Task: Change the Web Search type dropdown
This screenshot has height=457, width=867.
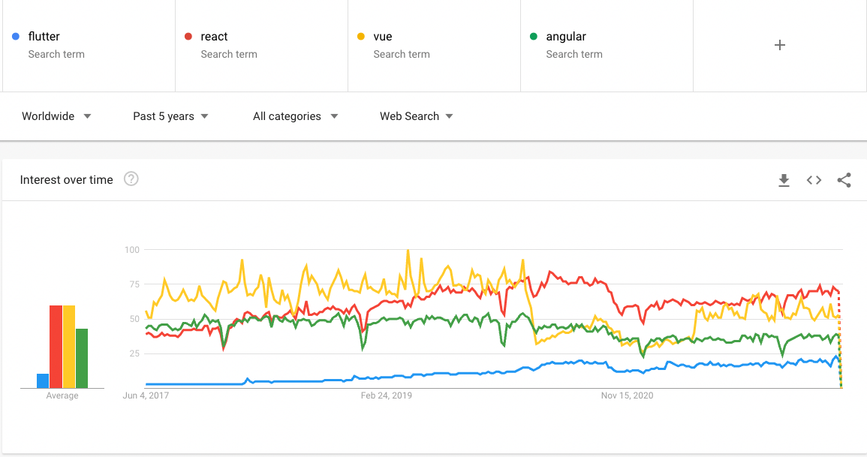Action: (416, 116)
